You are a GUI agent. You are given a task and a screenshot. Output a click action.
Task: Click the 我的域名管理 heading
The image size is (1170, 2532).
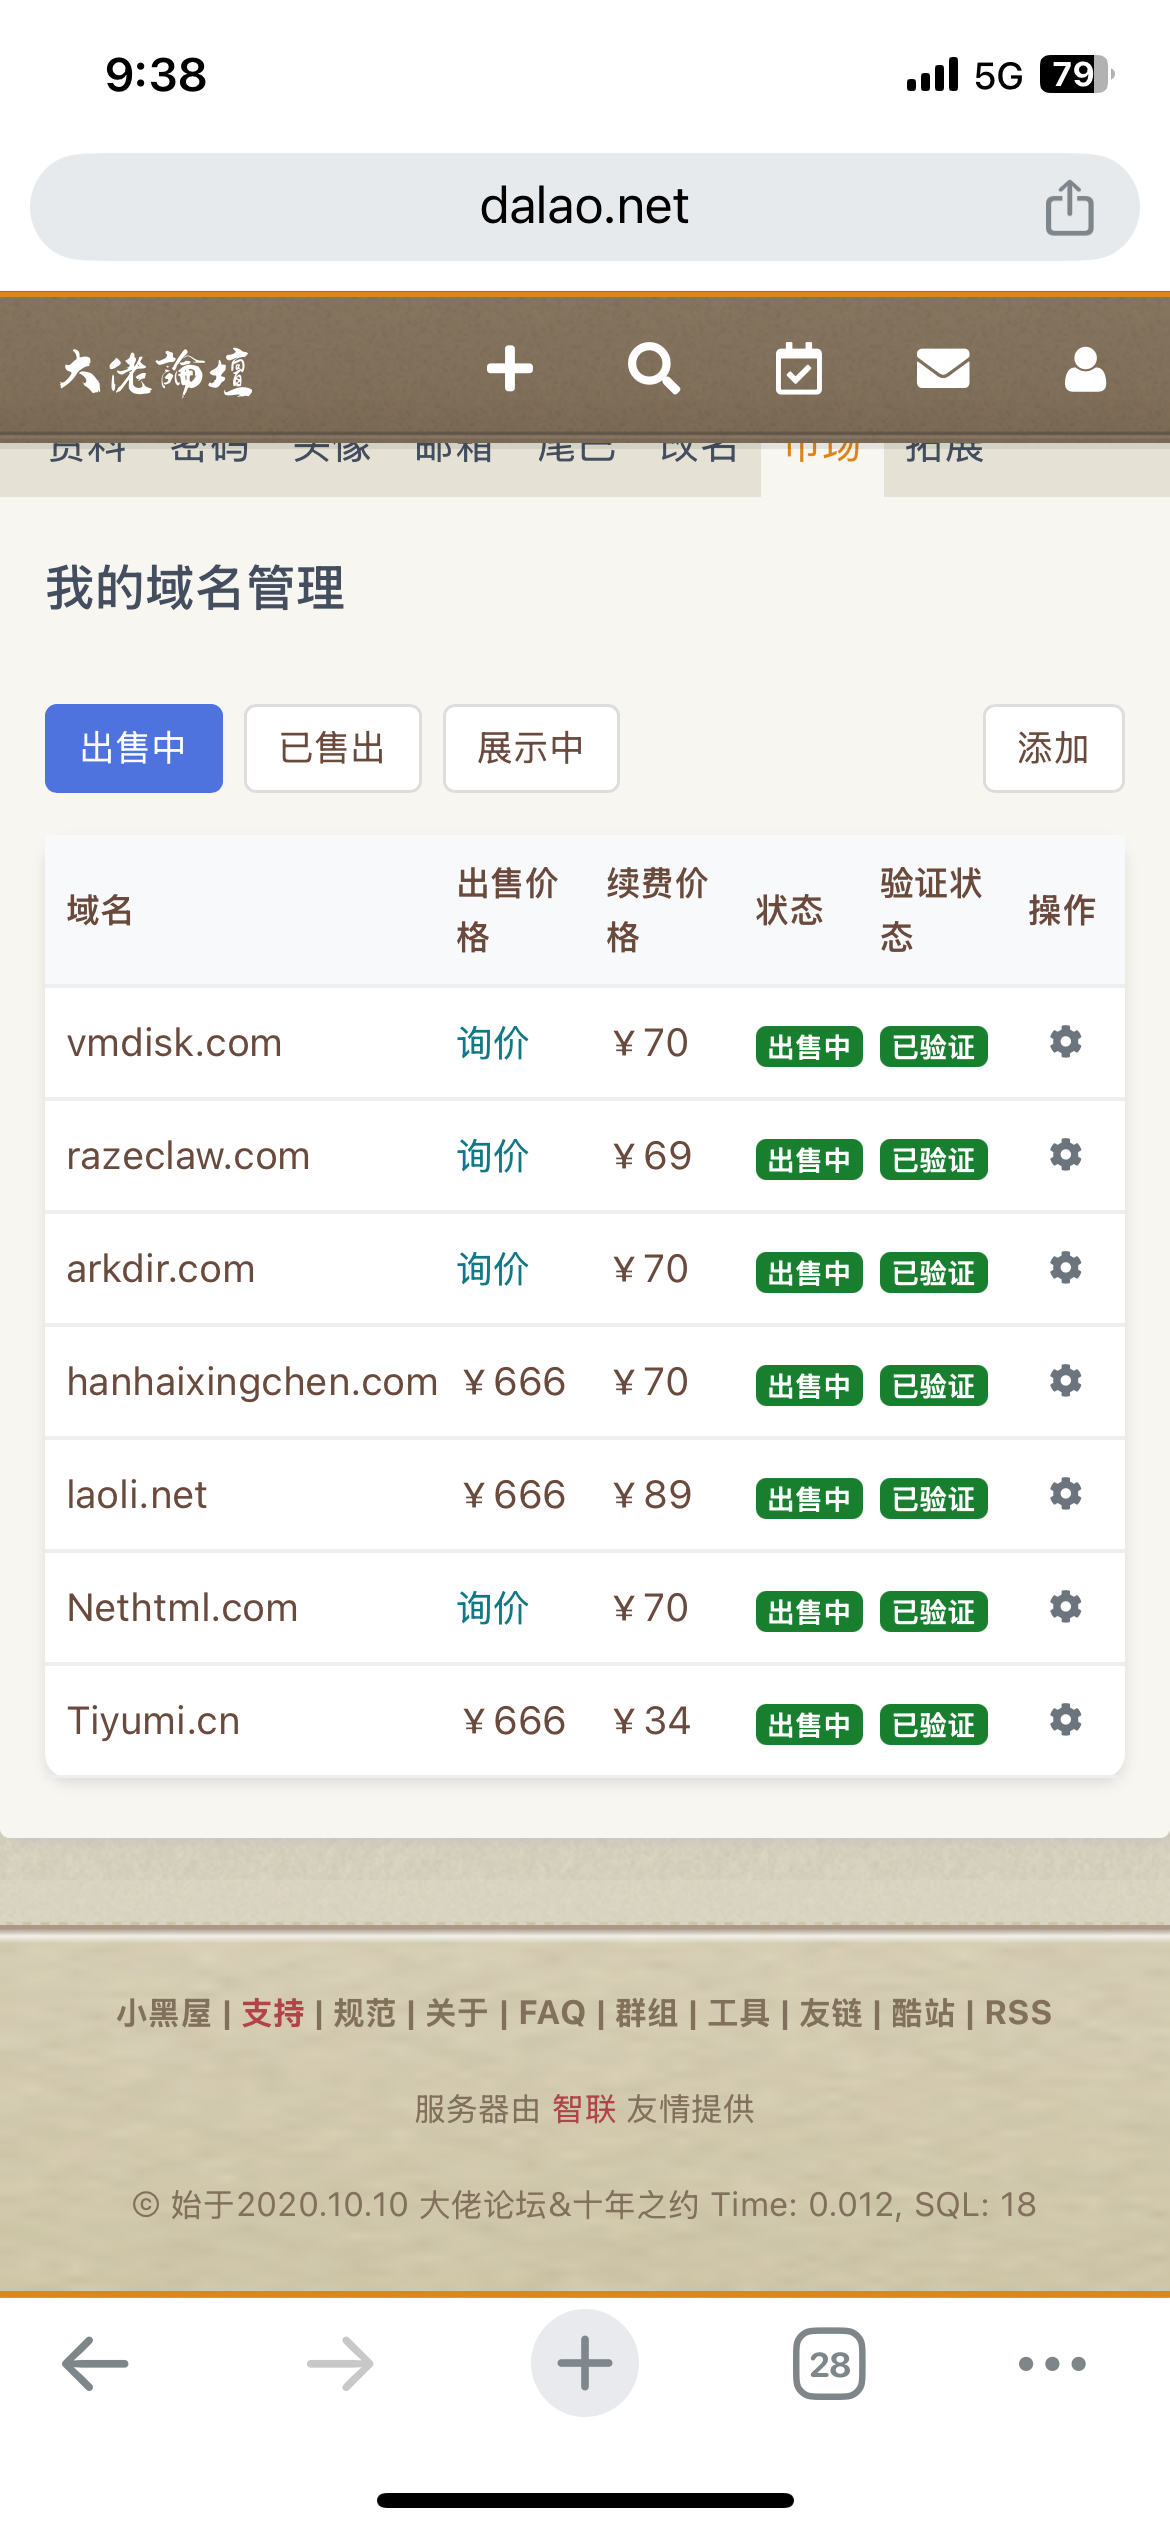tap(195, 587)
